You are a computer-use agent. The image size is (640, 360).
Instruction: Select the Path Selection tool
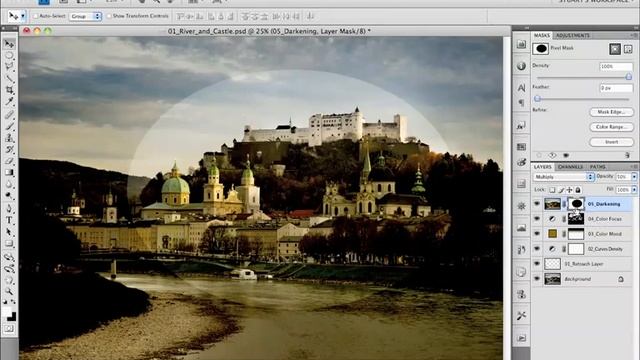(x=9, y=232)
